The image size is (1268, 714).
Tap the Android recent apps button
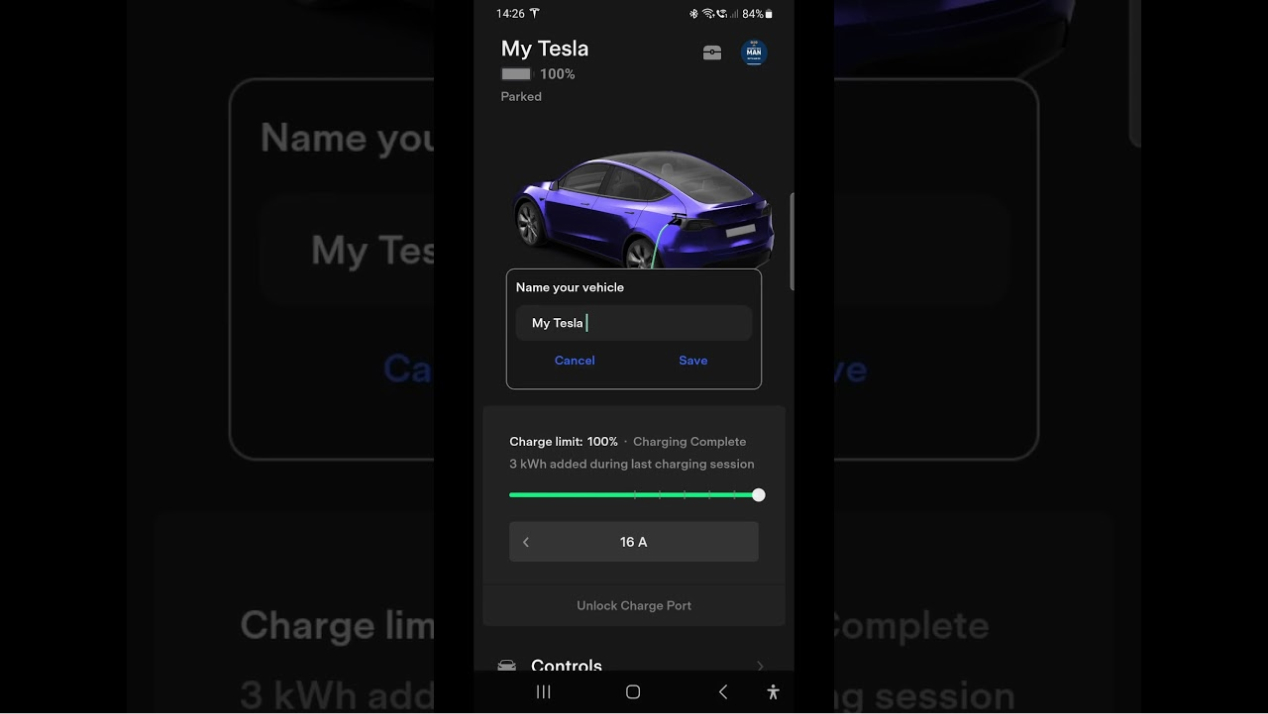click(544, 692)
